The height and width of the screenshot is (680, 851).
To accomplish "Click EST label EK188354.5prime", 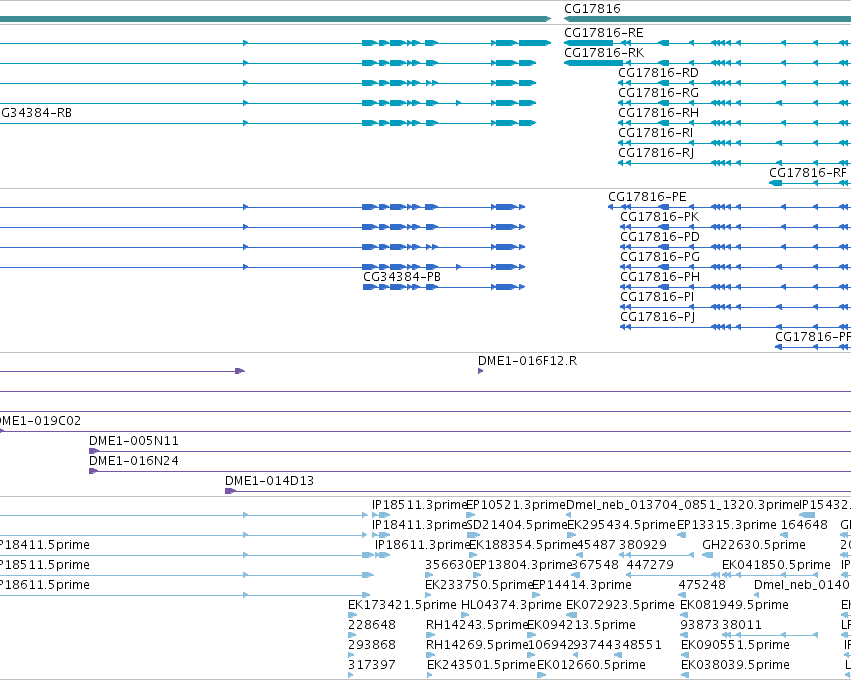I will pyautogui.click(x=523, y=545).
